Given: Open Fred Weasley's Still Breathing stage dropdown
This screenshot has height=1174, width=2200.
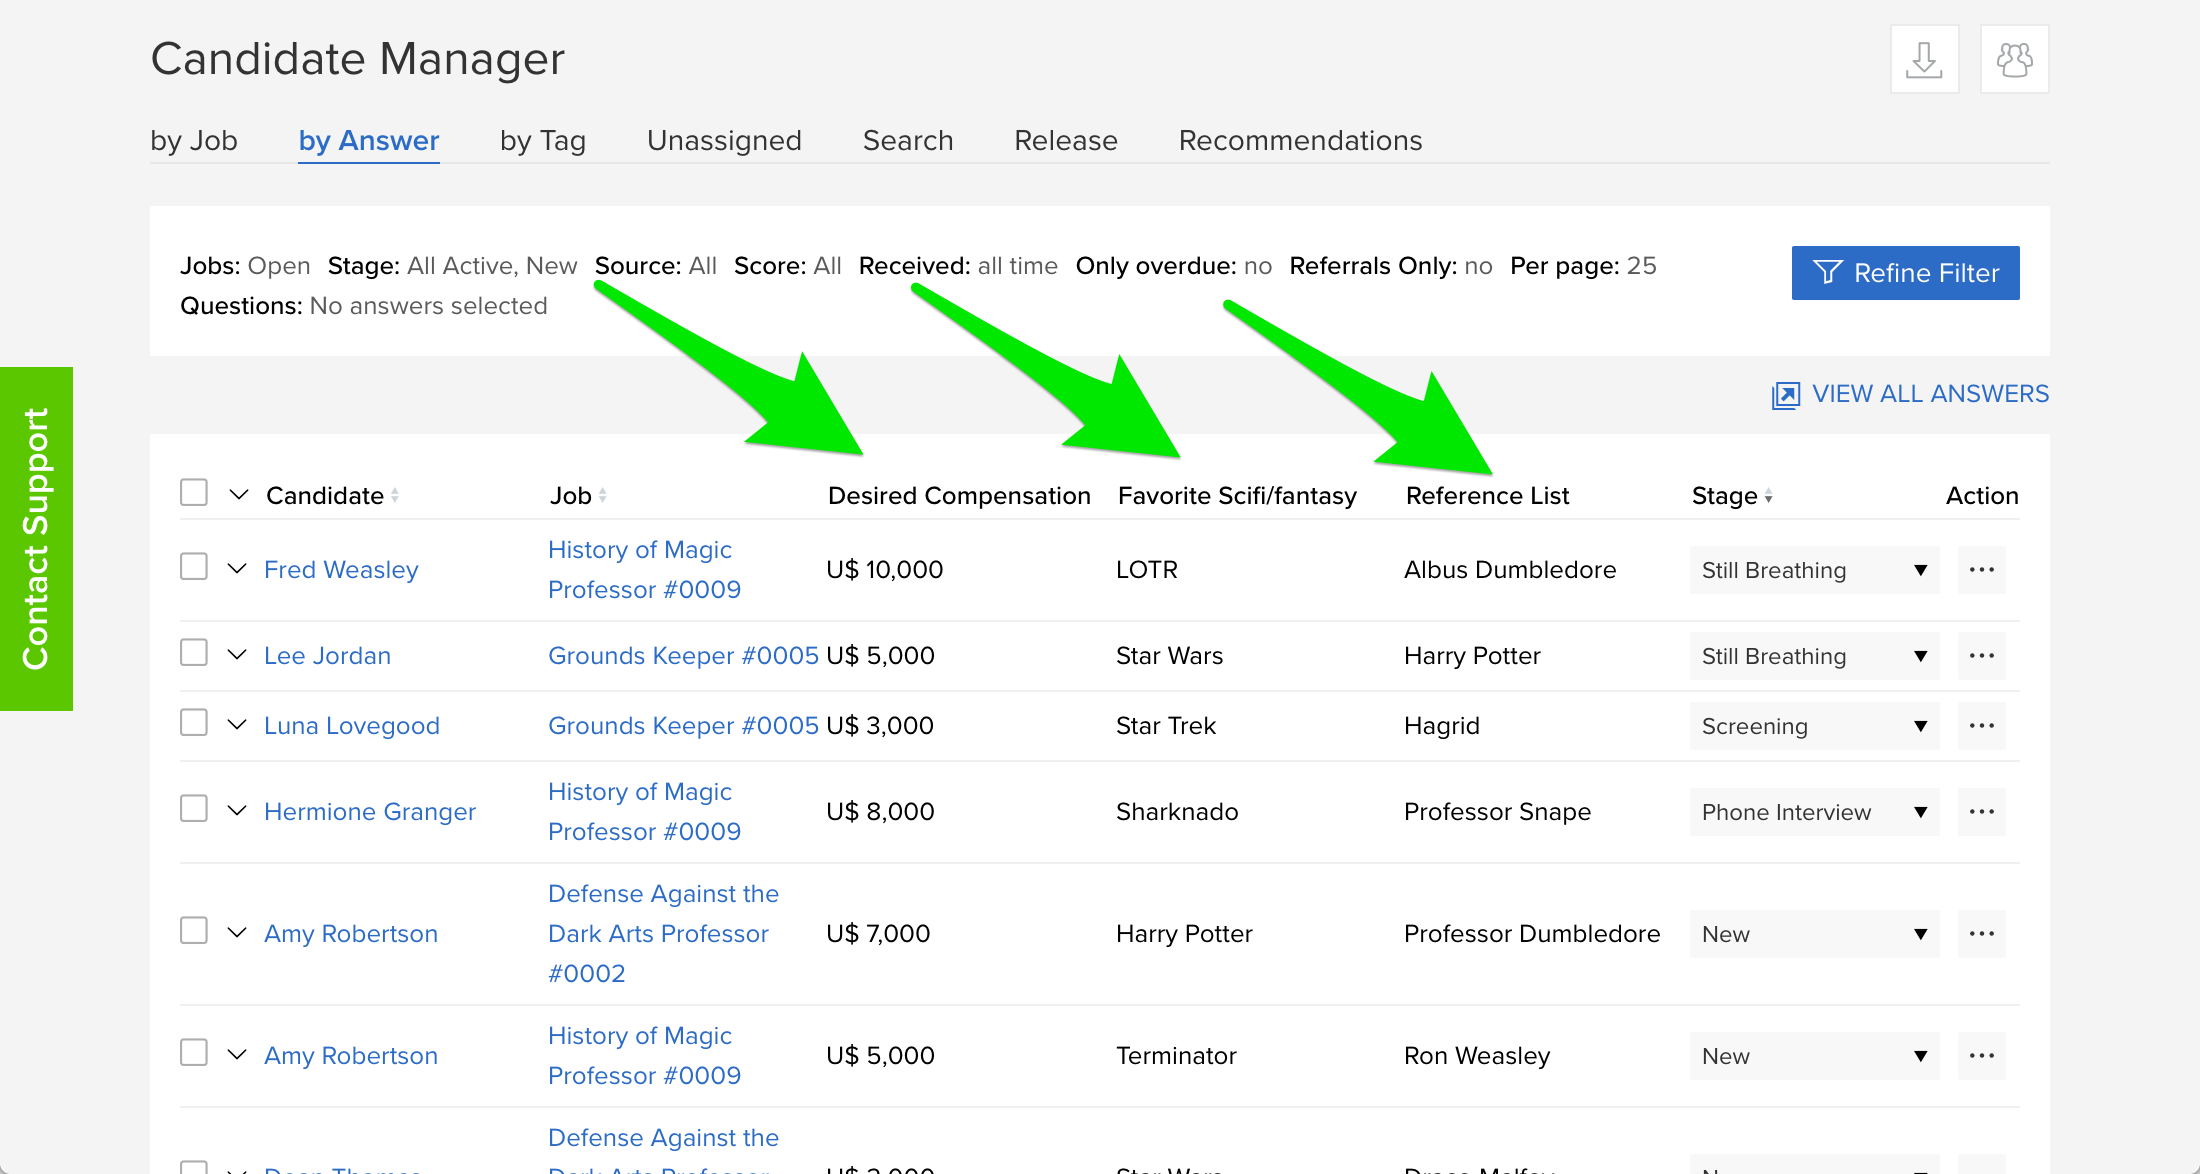Looking at the screenshot, I should 1813,570.
